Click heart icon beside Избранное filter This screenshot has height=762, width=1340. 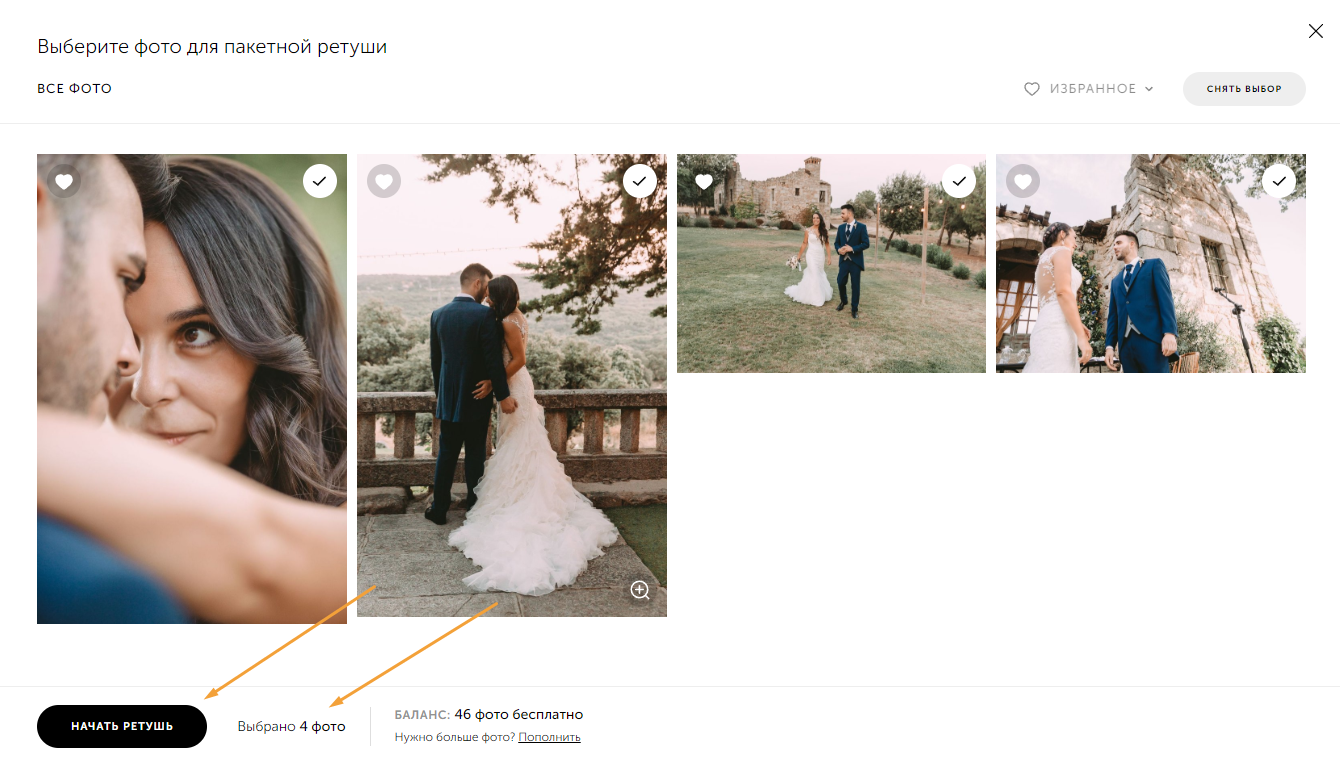coord(1032,89)
